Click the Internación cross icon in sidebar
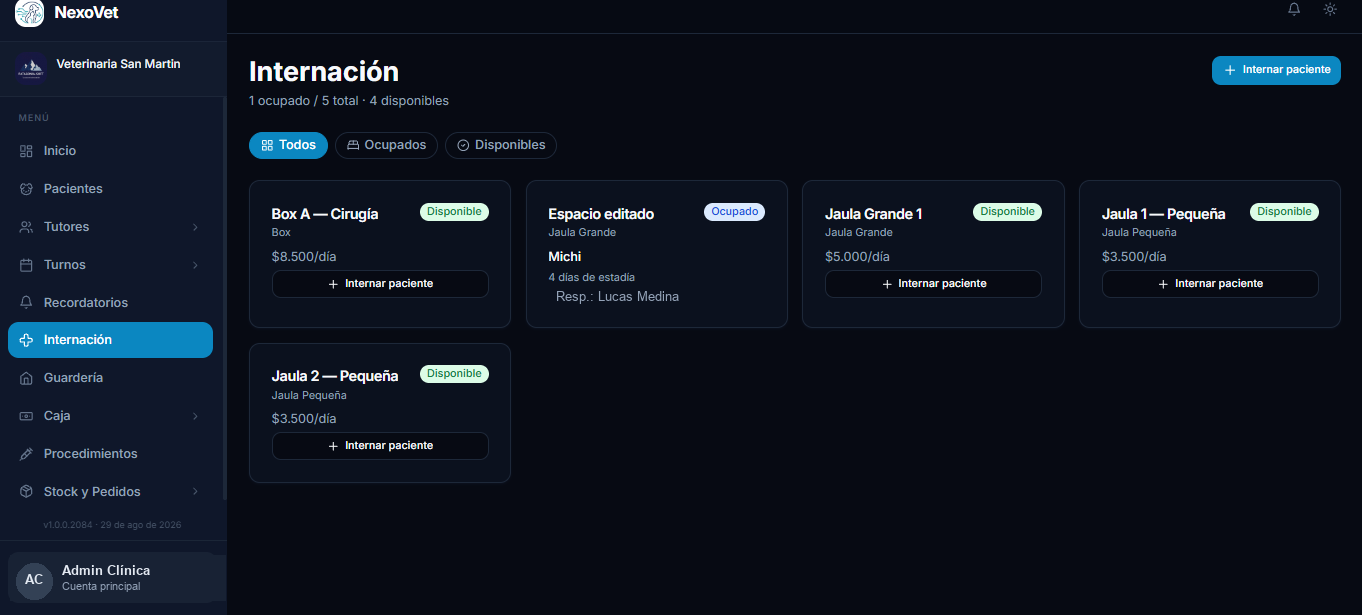 (x=27, y=340)
